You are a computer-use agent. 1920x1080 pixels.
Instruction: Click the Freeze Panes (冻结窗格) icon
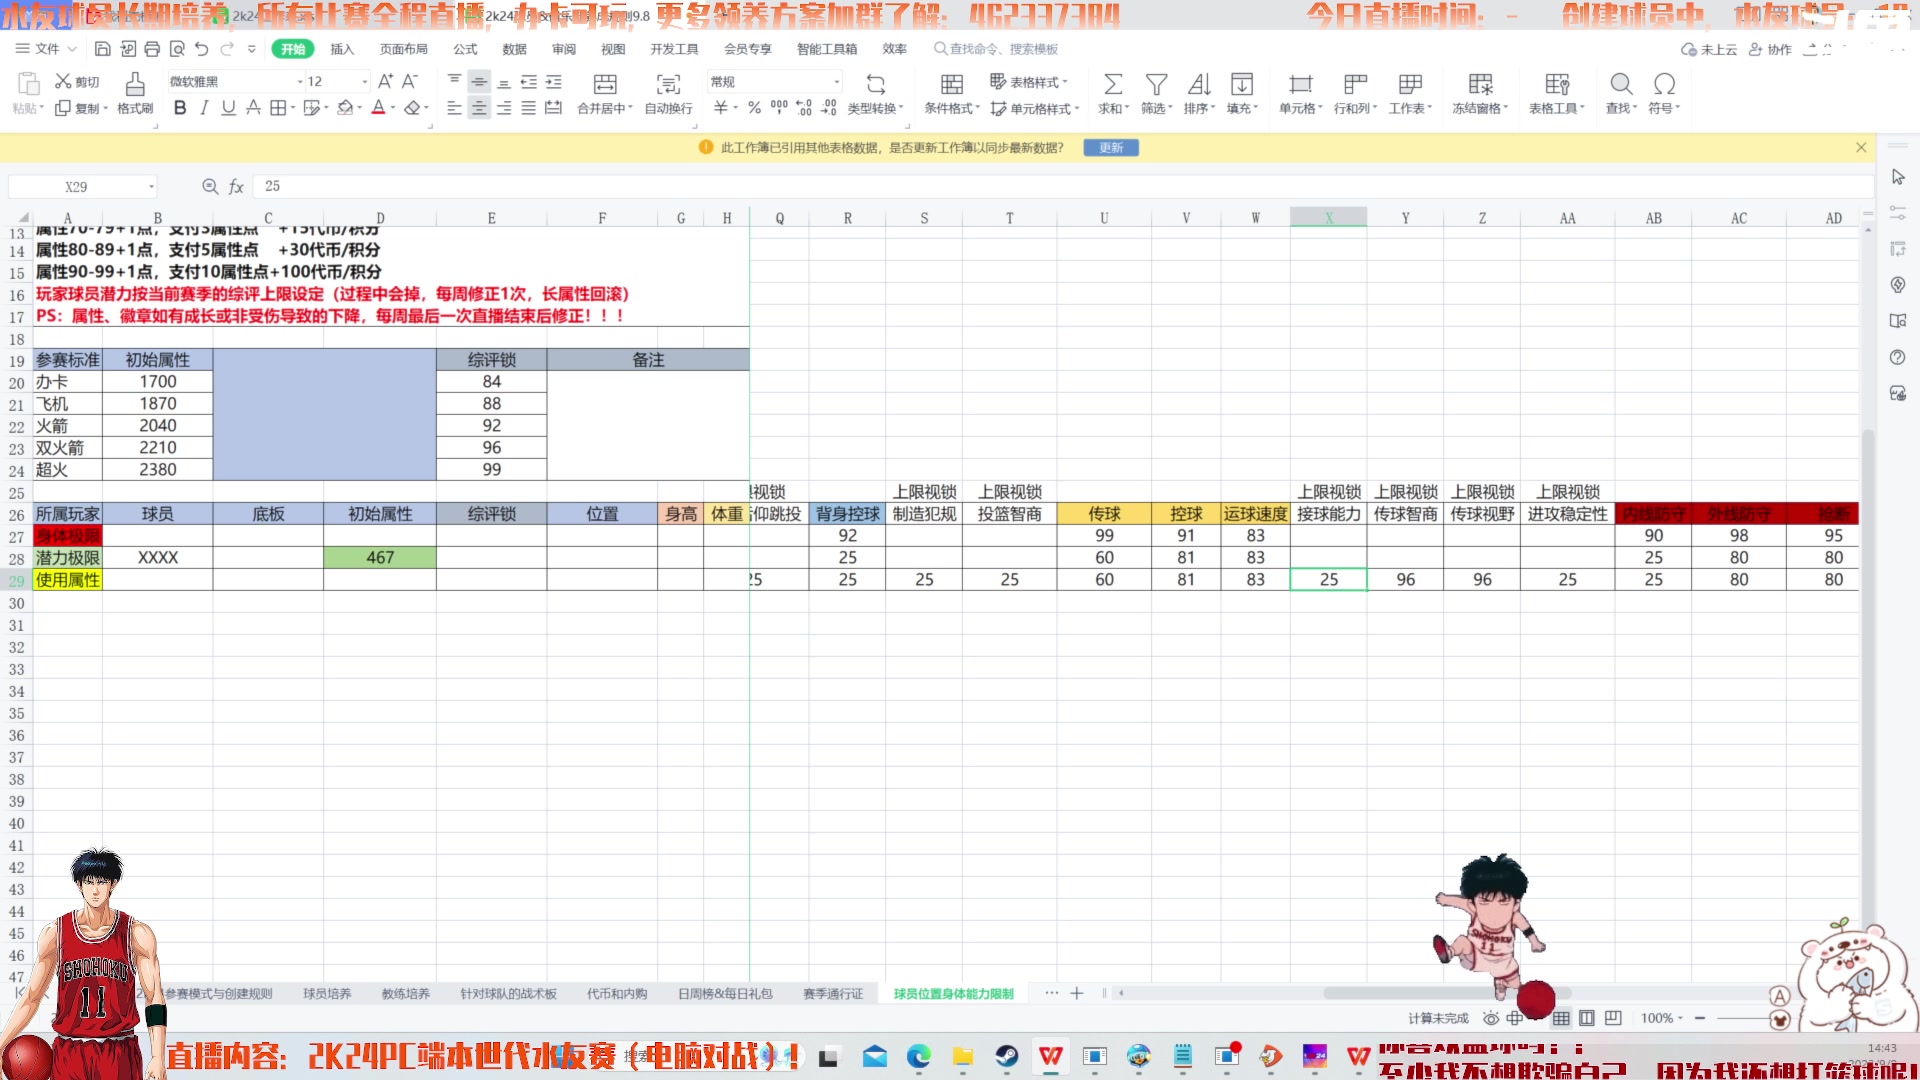pyautogui.click(x=1480, y=84)
